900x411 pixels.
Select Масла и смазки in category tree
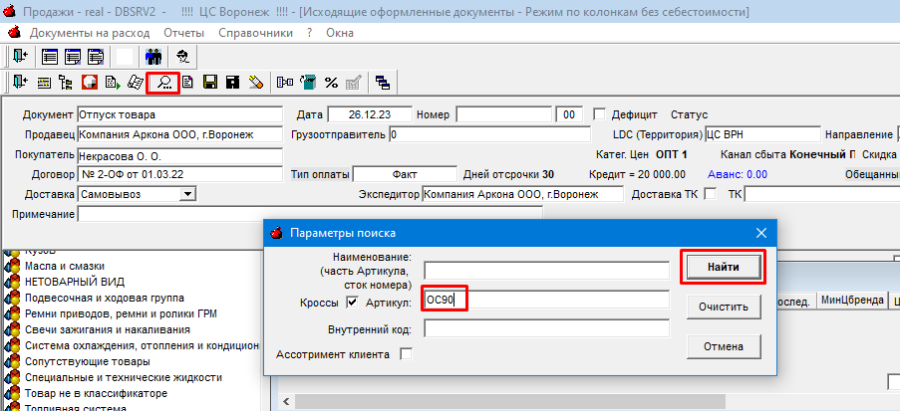(64, 266)
